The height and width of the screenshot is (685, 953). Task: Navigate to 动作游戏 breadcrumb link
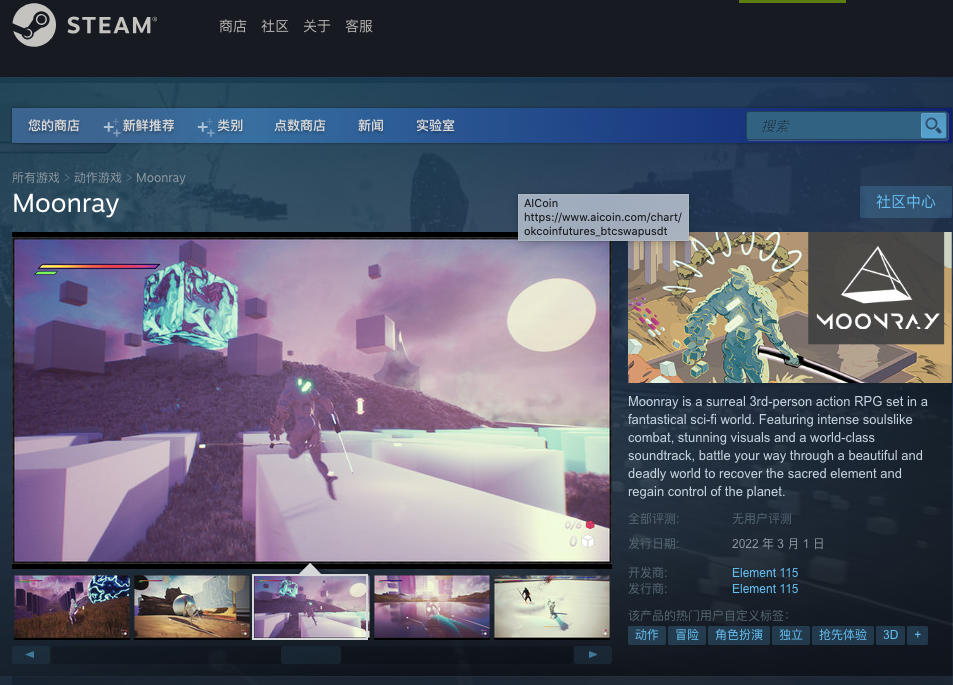click(x=98, y=178)
